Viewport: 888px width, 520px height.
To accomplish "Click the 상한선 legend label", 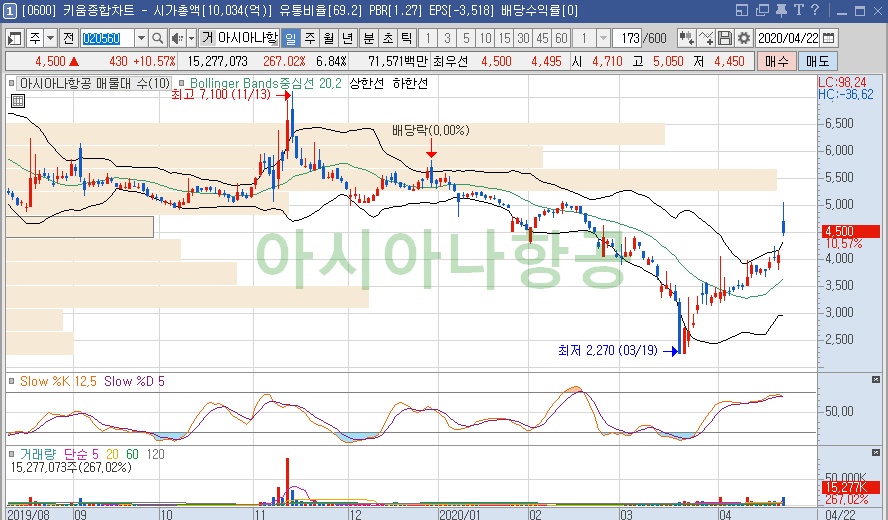I will (x=366, y=83).
